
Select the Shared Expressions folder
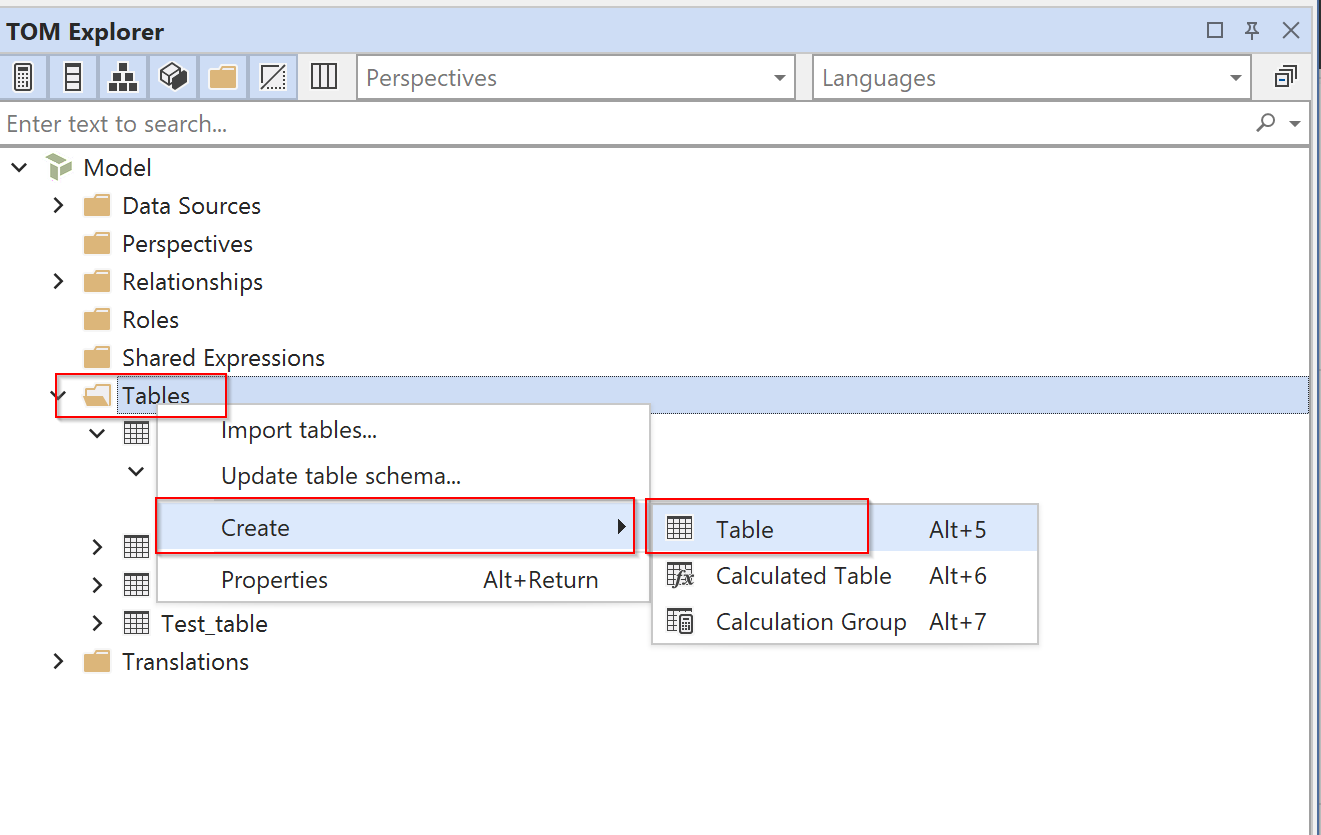click(x=223, y=357)
